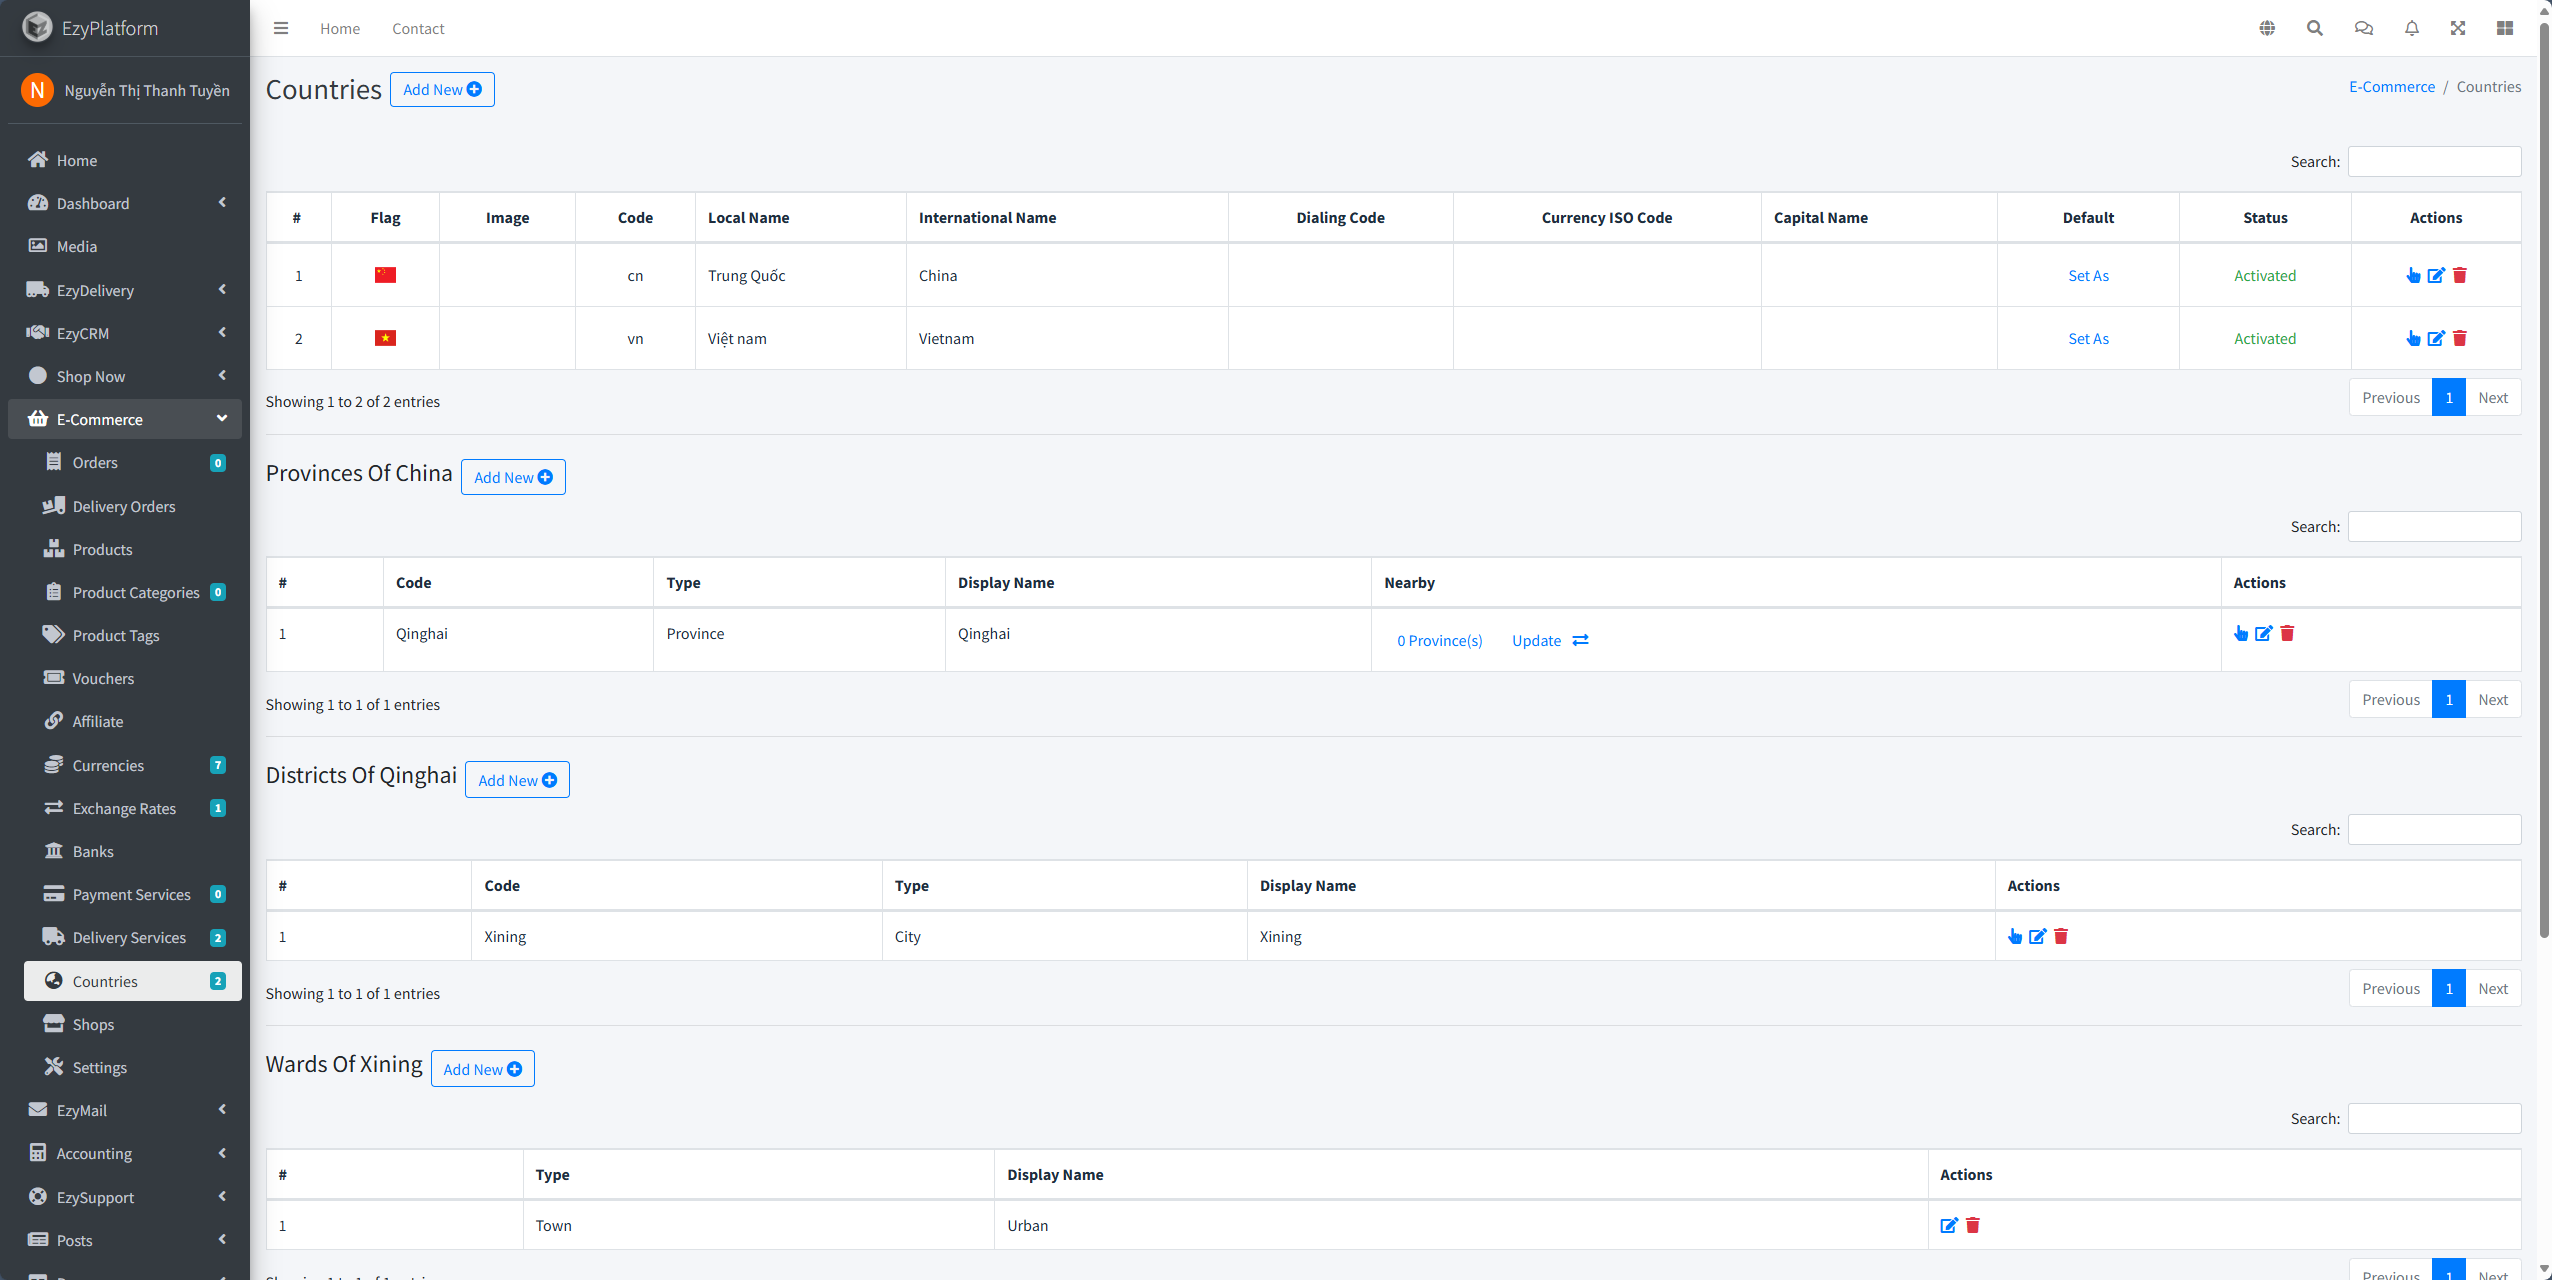Open the chat messages icon
2552x1280 pixels.
[2364, 28]
